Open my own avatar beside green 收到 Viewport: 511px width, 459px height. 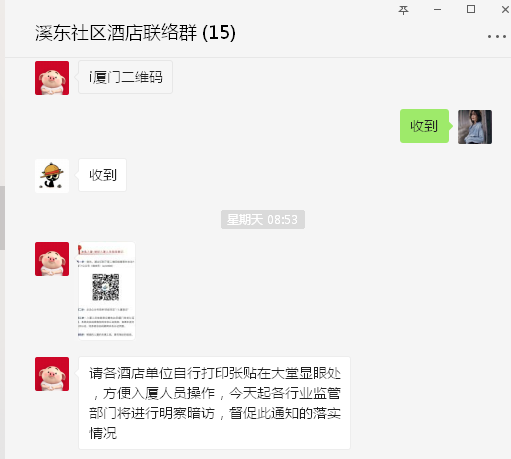[x=475, y=127]
